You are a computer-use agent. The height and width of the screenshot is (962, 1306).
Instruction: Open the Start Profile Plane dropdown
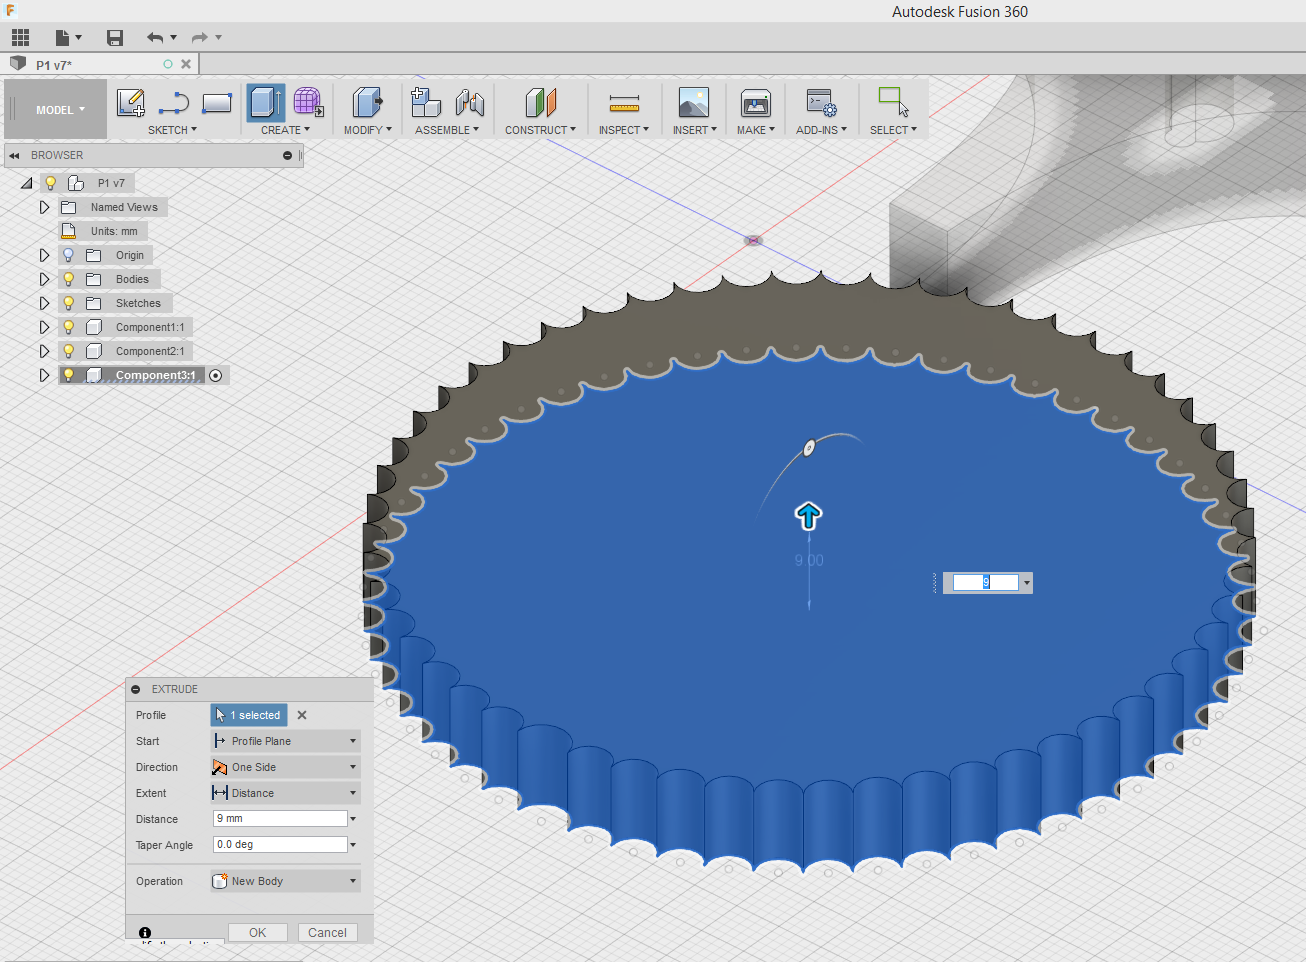(285, 741)
